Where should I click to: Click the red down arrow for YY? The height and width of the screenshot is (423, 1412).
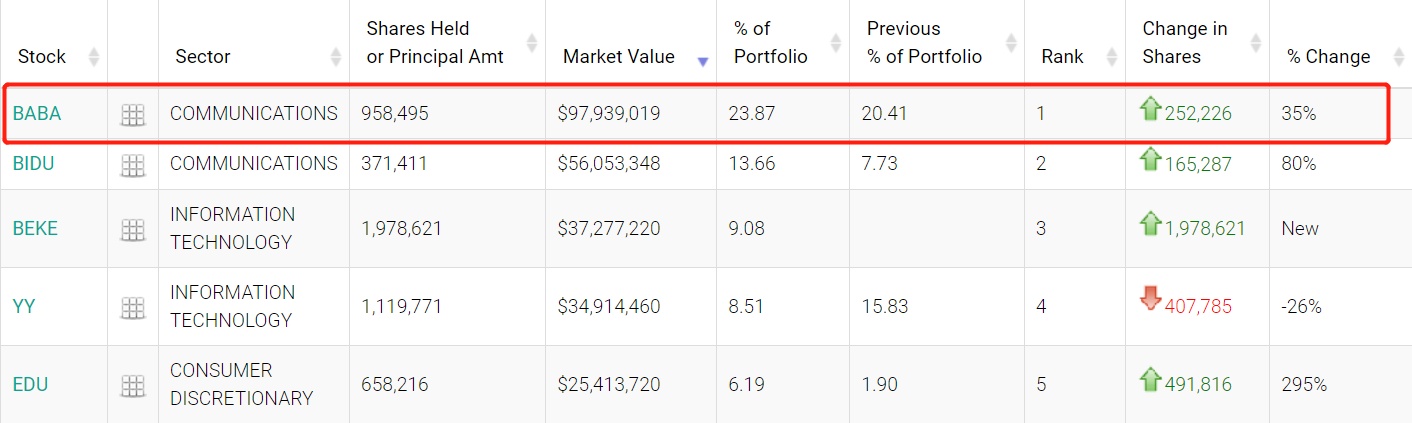pos(1150,299)
